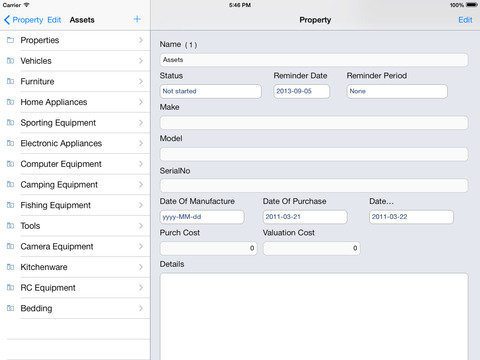Select folder icon beside Bedding
Screen dimensions: 480x360
[10, 308]
